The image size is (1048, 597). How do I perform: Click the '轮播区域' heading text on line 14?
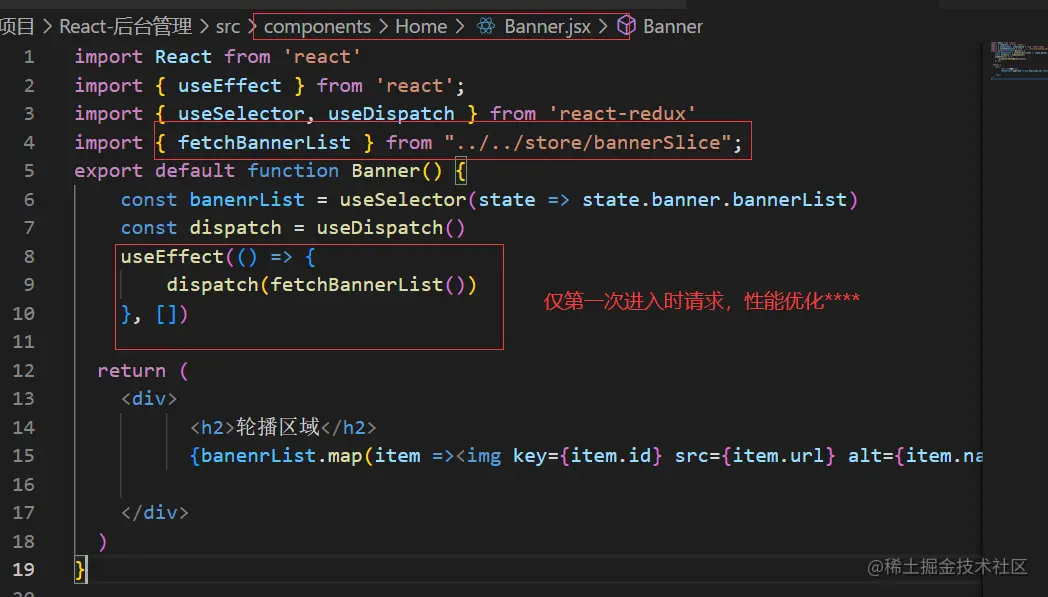coord(277,427)
